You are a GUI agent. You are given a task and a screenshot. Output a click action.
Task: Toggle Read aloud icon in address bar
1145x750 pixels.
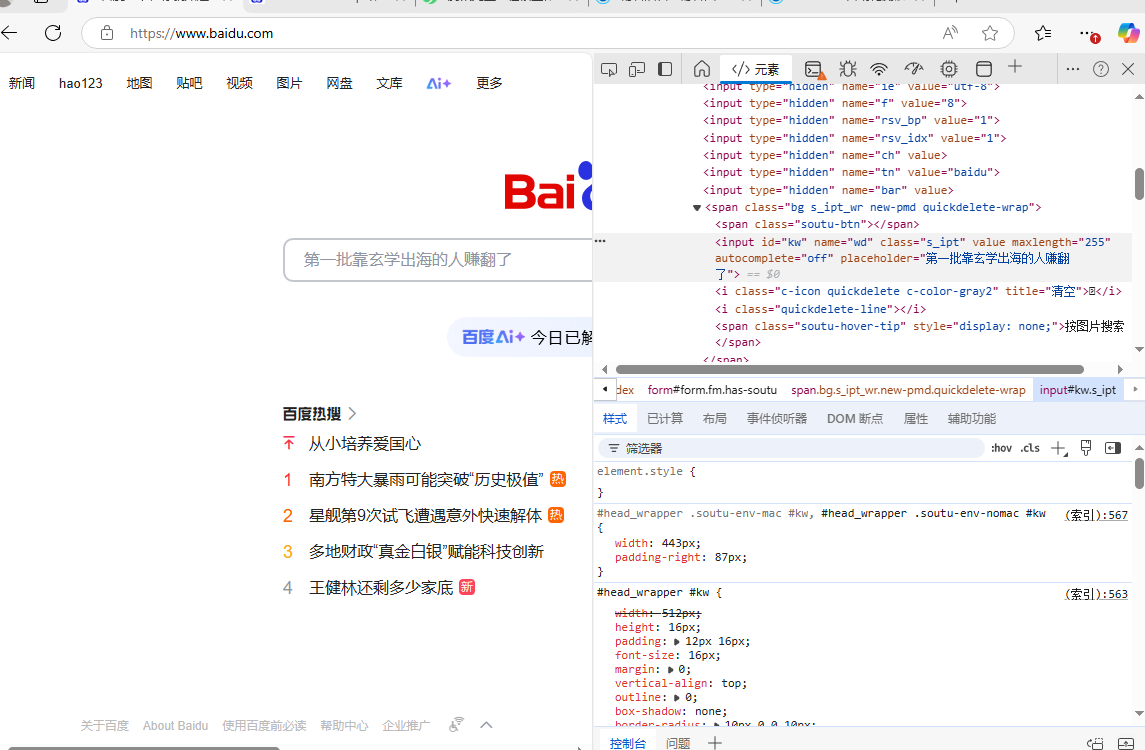point(950,33)
